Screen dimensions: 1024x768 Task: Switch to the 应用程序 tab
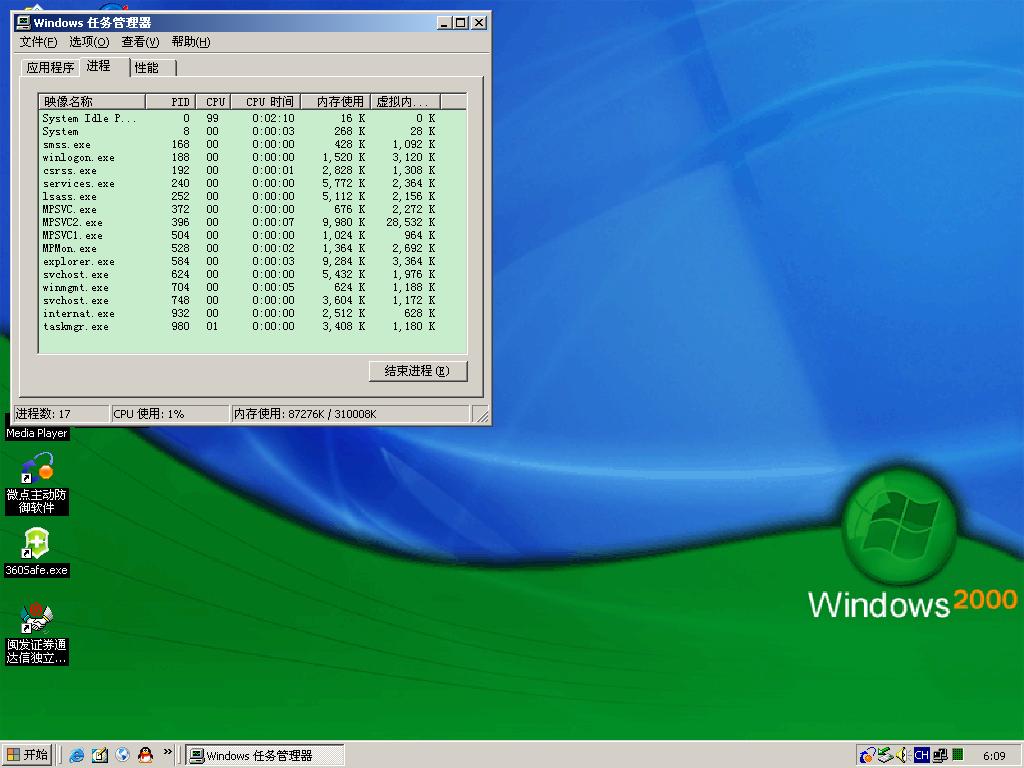pos(50,67)
